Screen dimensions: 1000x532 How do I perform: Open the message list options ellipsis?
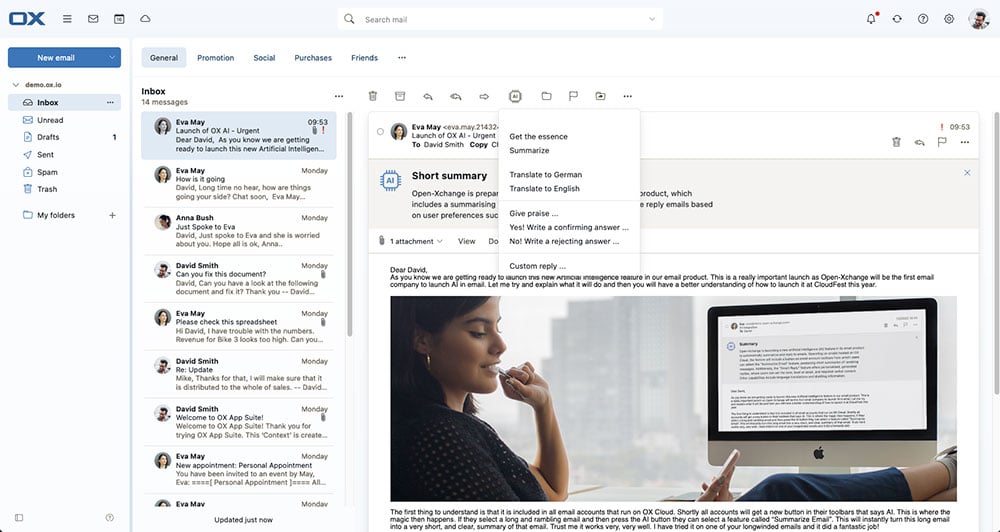coord(339,96)
